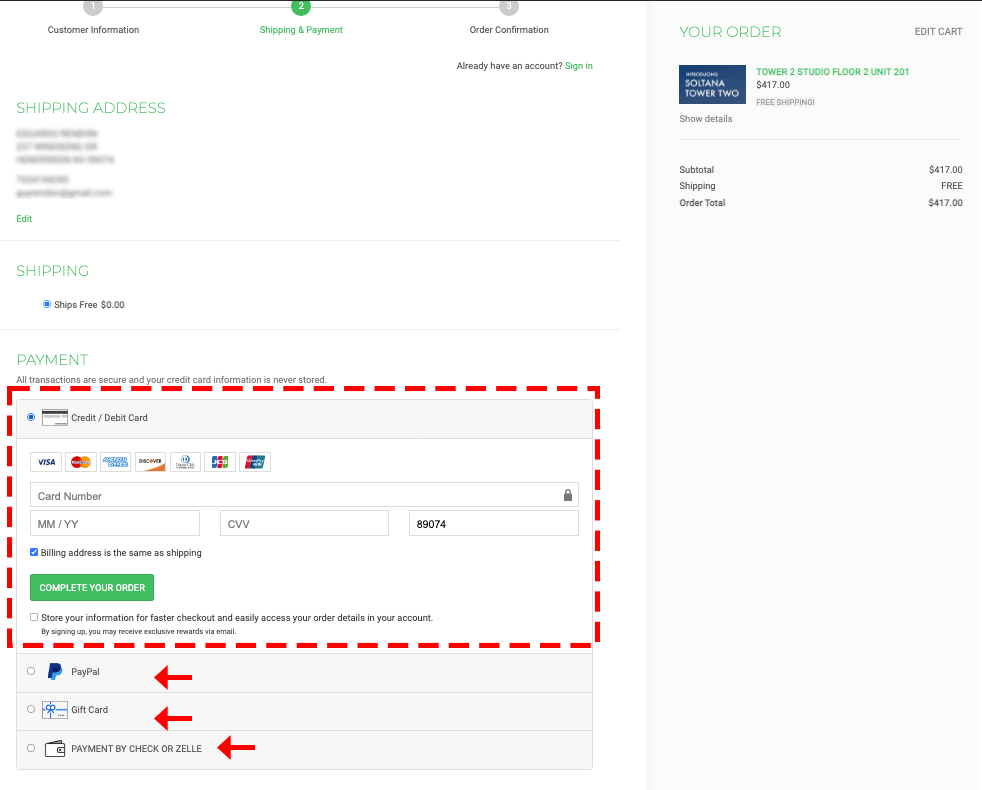Click the UnionPay card logo
The image size is (982, 790).
pyautogui.click(x=255, y=462)
